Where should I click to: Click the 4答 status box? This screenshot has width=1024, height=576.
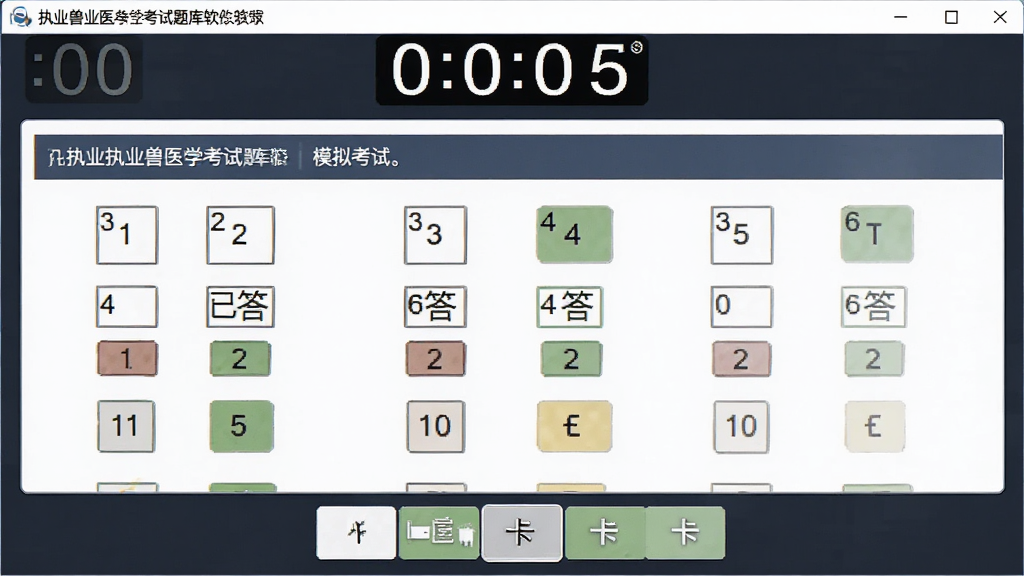(x=569, y=306)
